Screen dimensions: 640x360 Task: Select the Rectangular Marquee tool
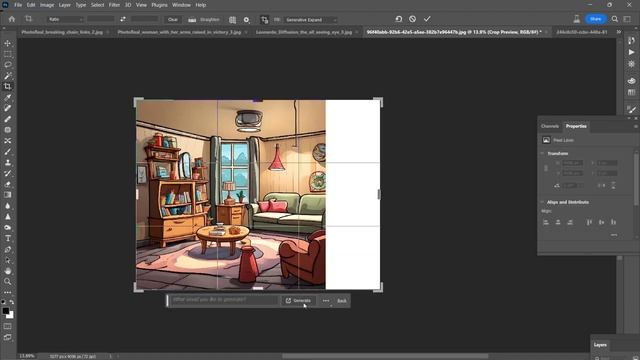pos(7,54)
